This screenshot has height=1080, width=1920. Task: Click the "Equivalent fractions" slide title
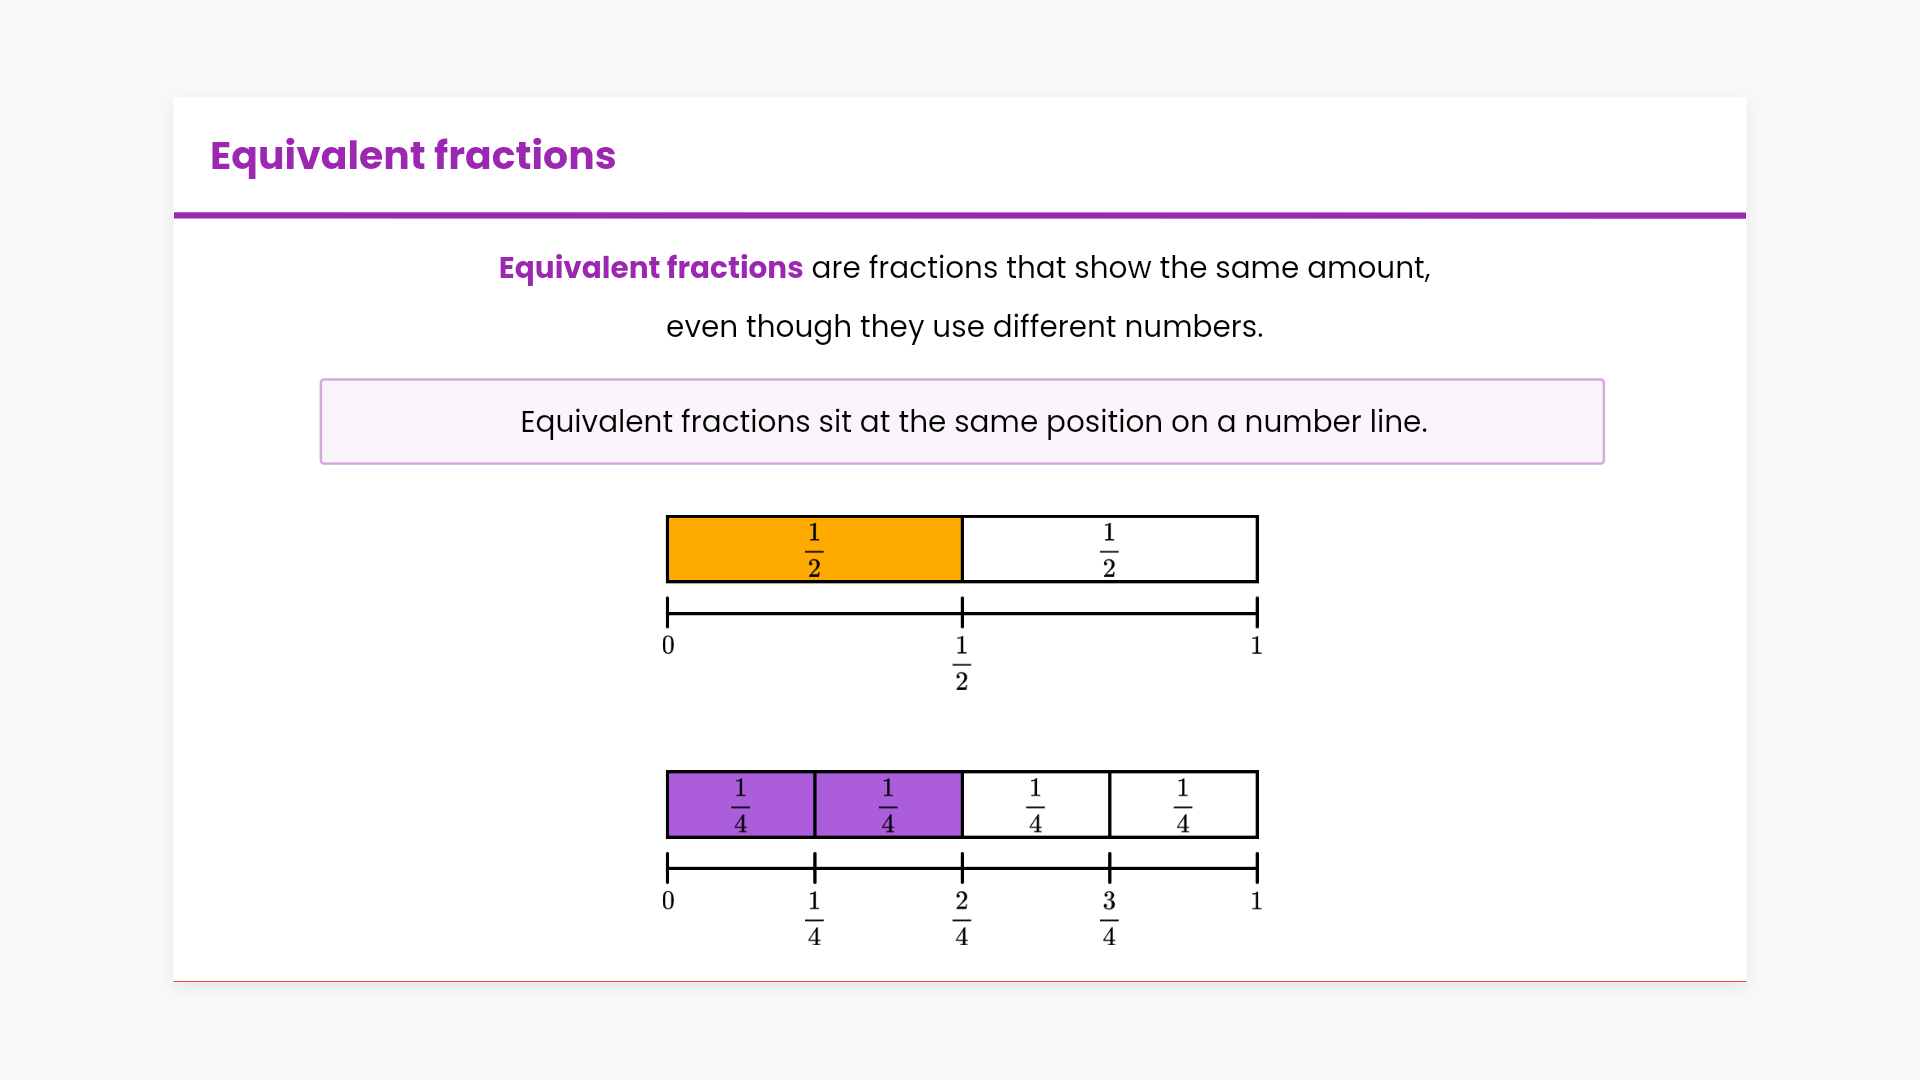412,156
